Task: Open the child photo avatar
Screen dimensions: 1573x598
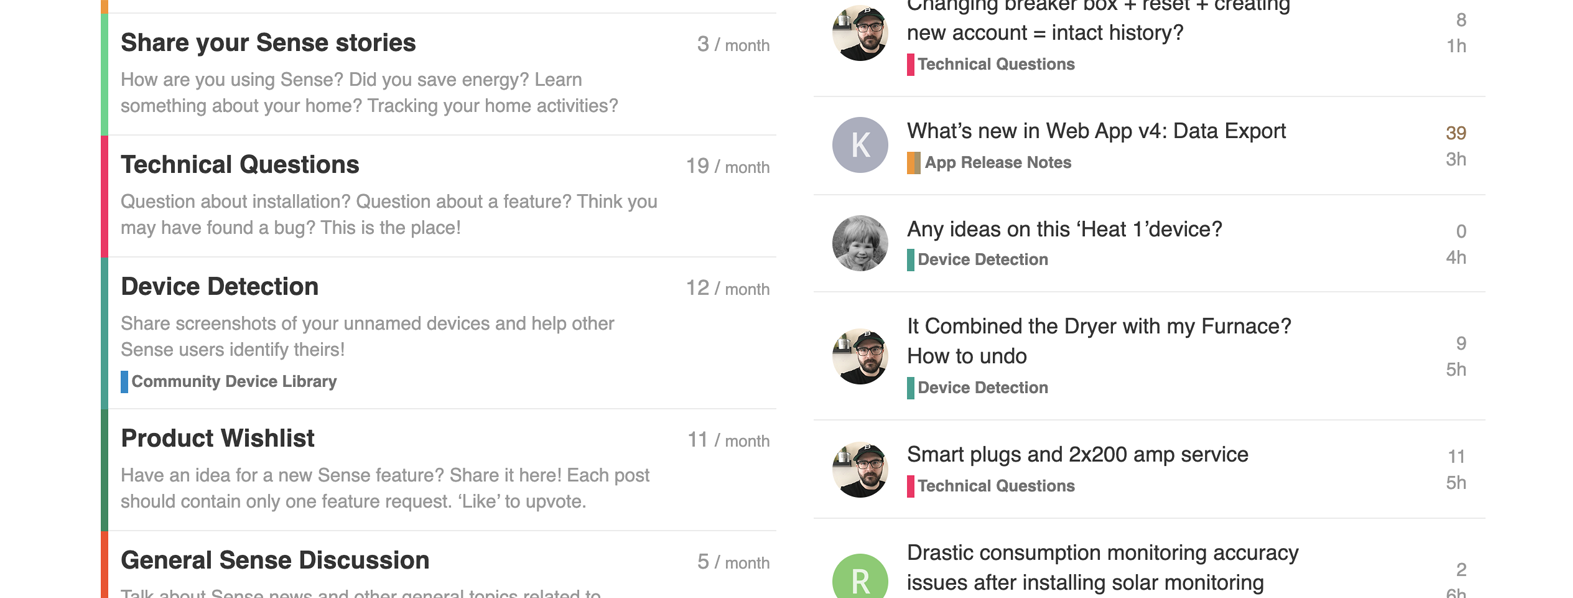Action: click(x=860, y=243)
